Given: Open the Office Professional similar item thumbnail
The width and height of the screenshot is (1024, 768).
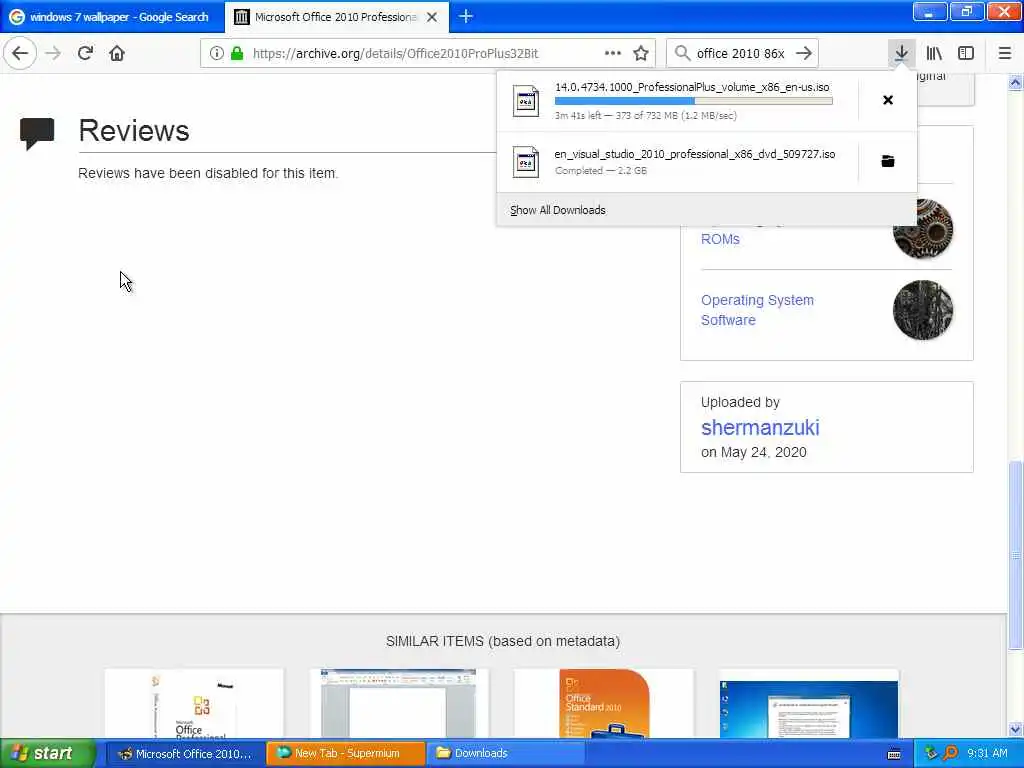Looking at the screenshot, I should coord(194,703).
